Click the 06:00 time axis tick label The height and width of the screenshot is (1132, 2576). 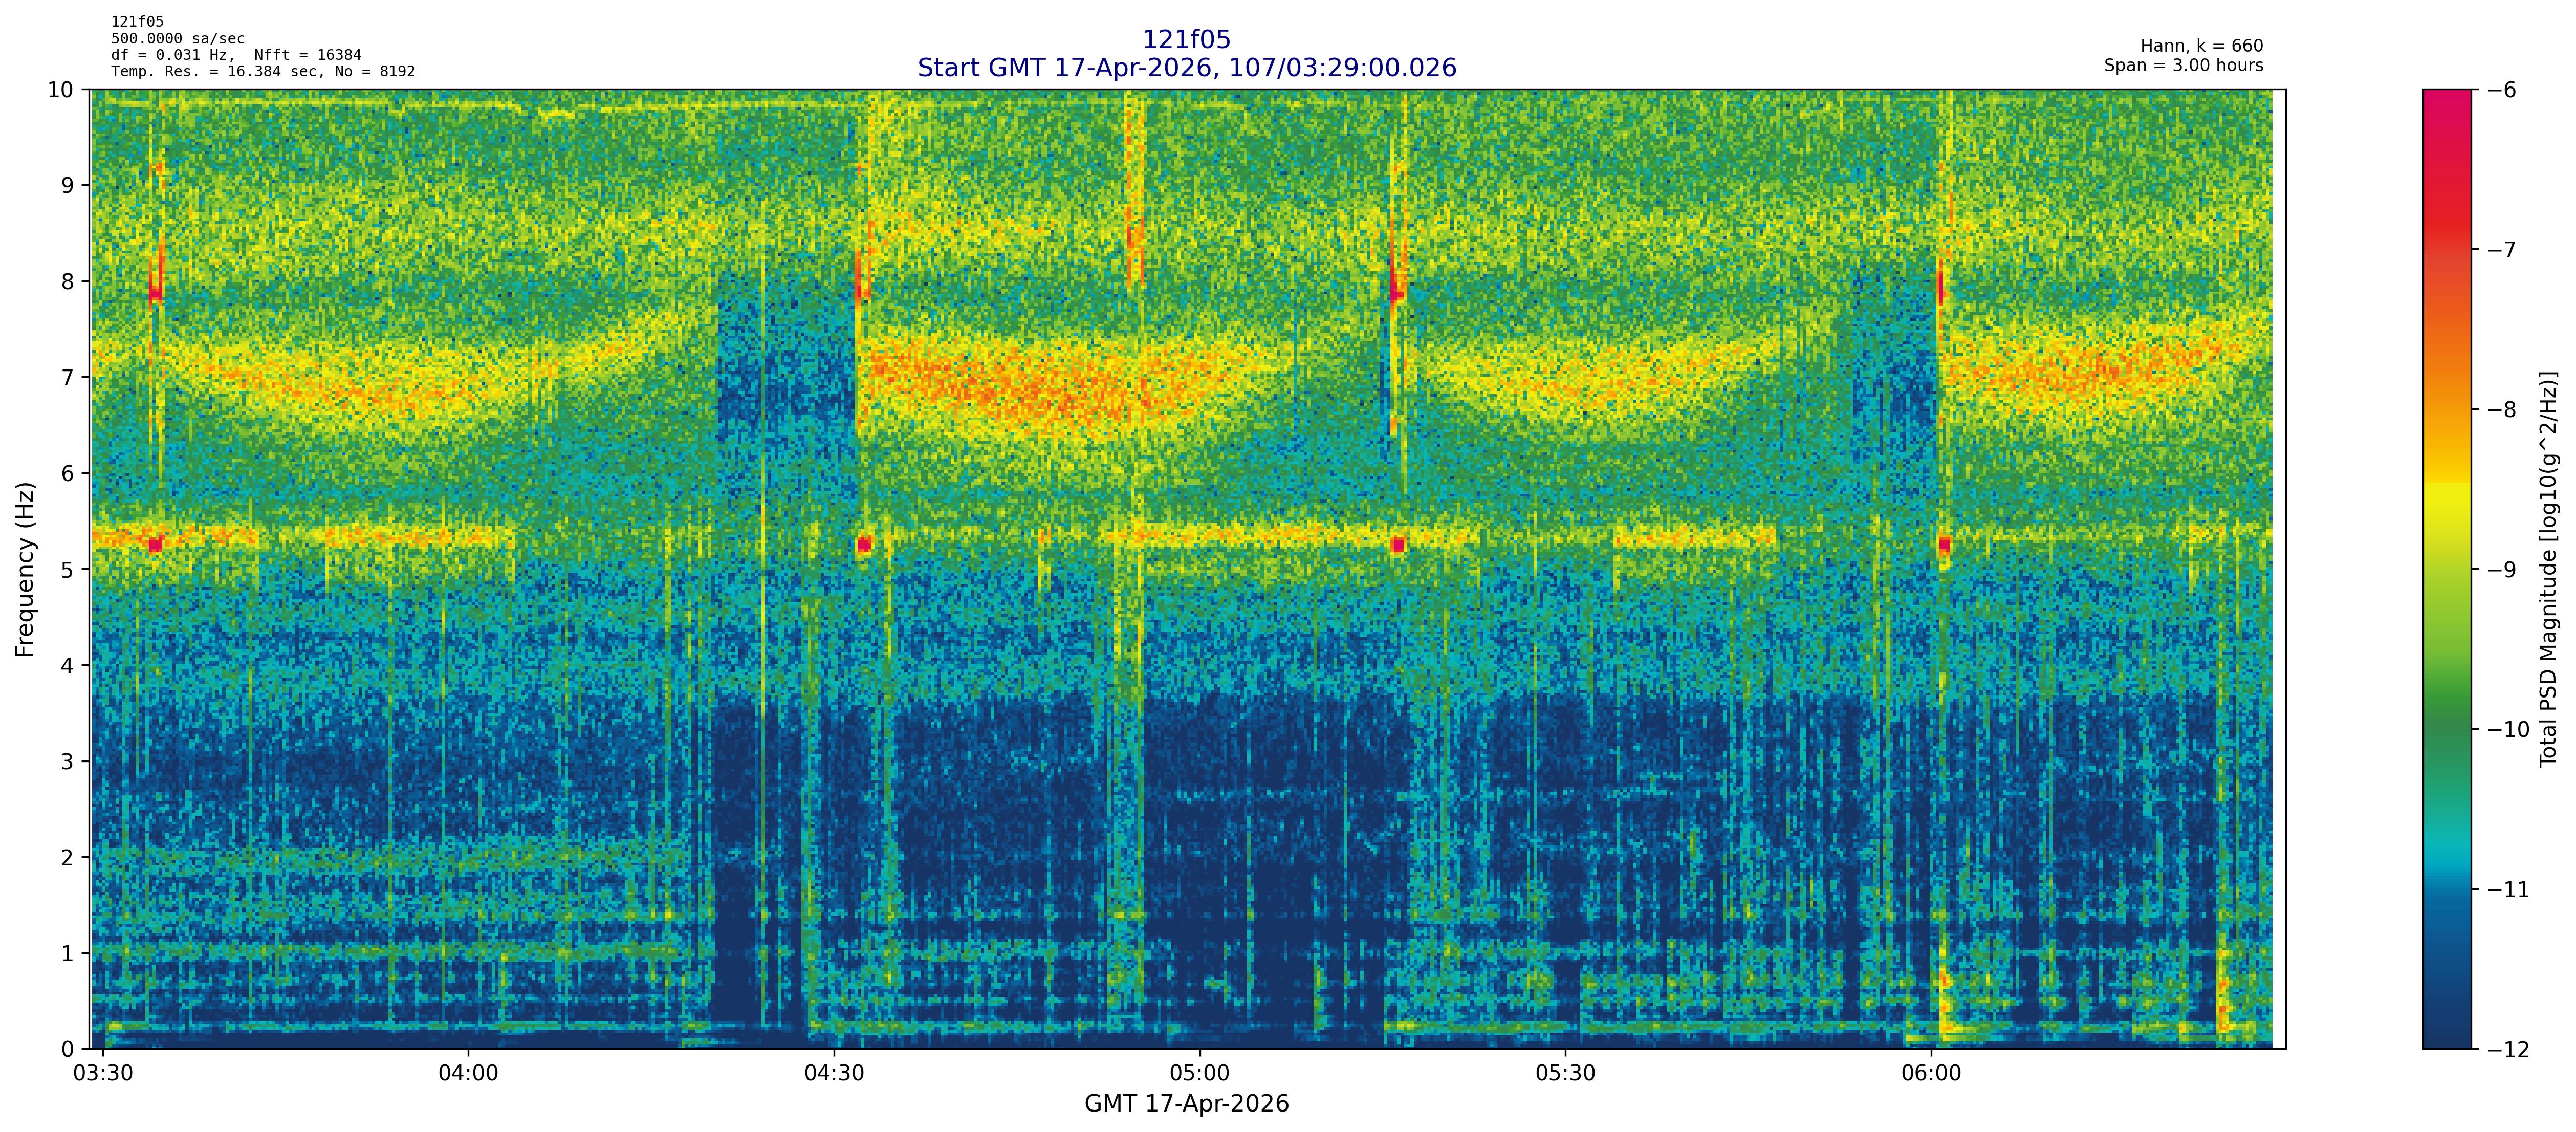click(x=1931, y=1074)
